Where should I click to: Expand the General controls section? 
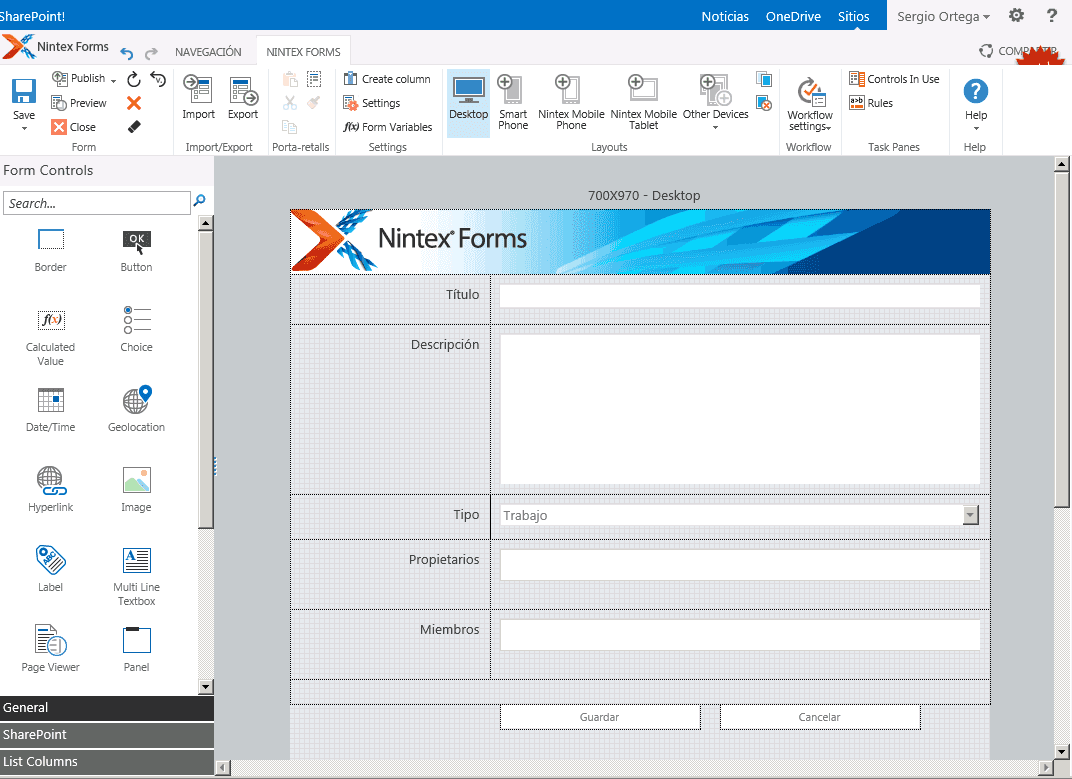[107, 708]
